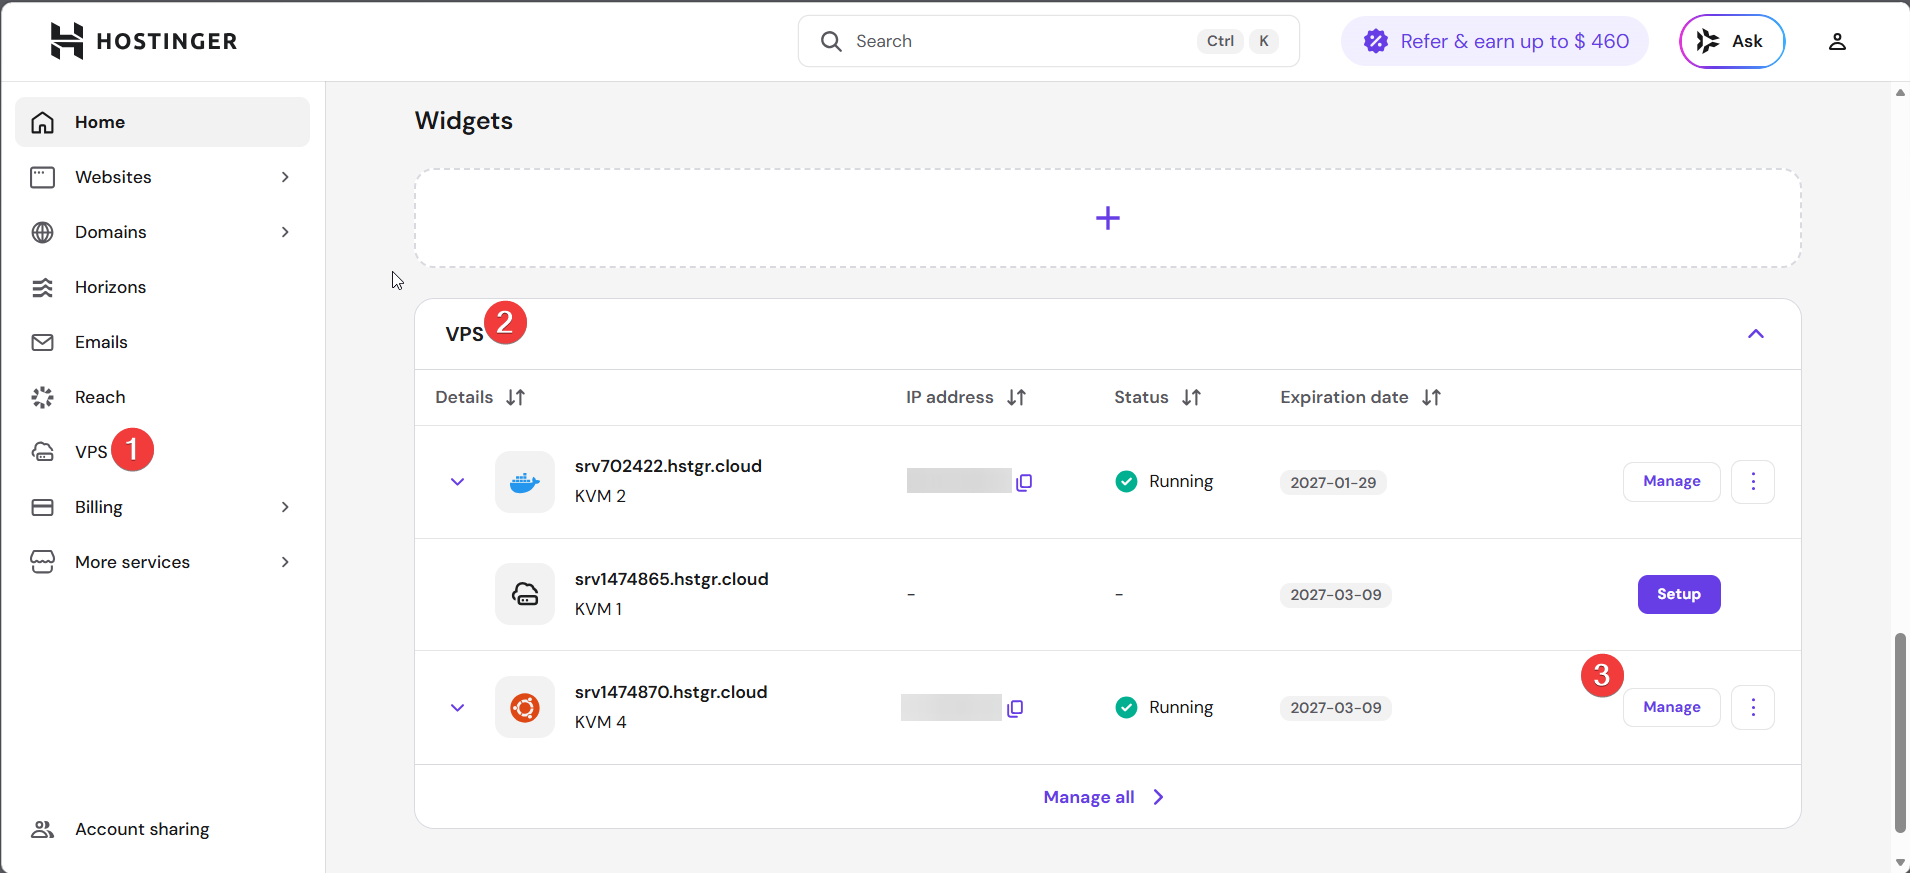Viewport: 1910px width, 873px height.
Task: Open the user profile icon
Action: (x=1837, y=41)
